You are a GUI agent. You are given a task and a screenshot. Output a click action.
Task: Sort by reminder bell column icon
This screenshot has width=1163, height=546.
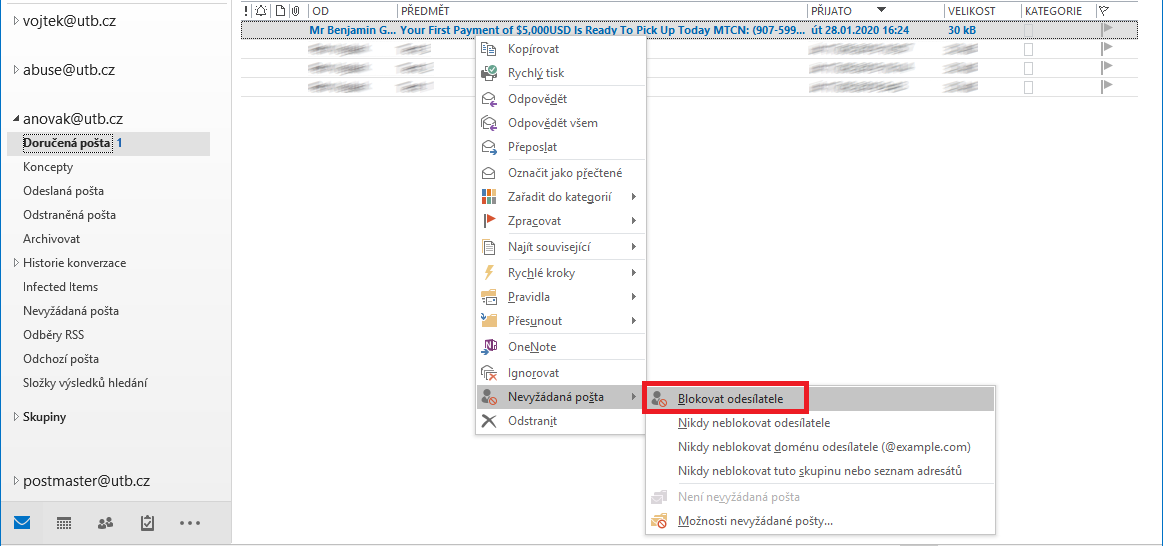click(x=261, y=10)
